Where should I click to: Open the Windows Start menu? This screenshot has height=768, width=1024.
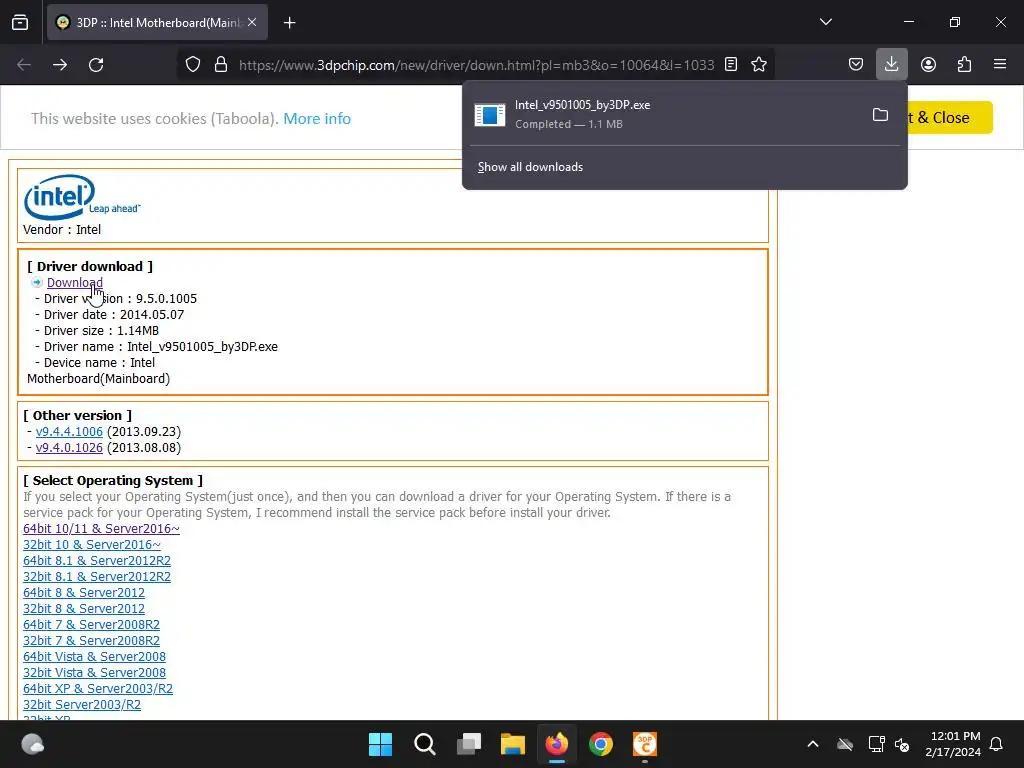point(380,744)
